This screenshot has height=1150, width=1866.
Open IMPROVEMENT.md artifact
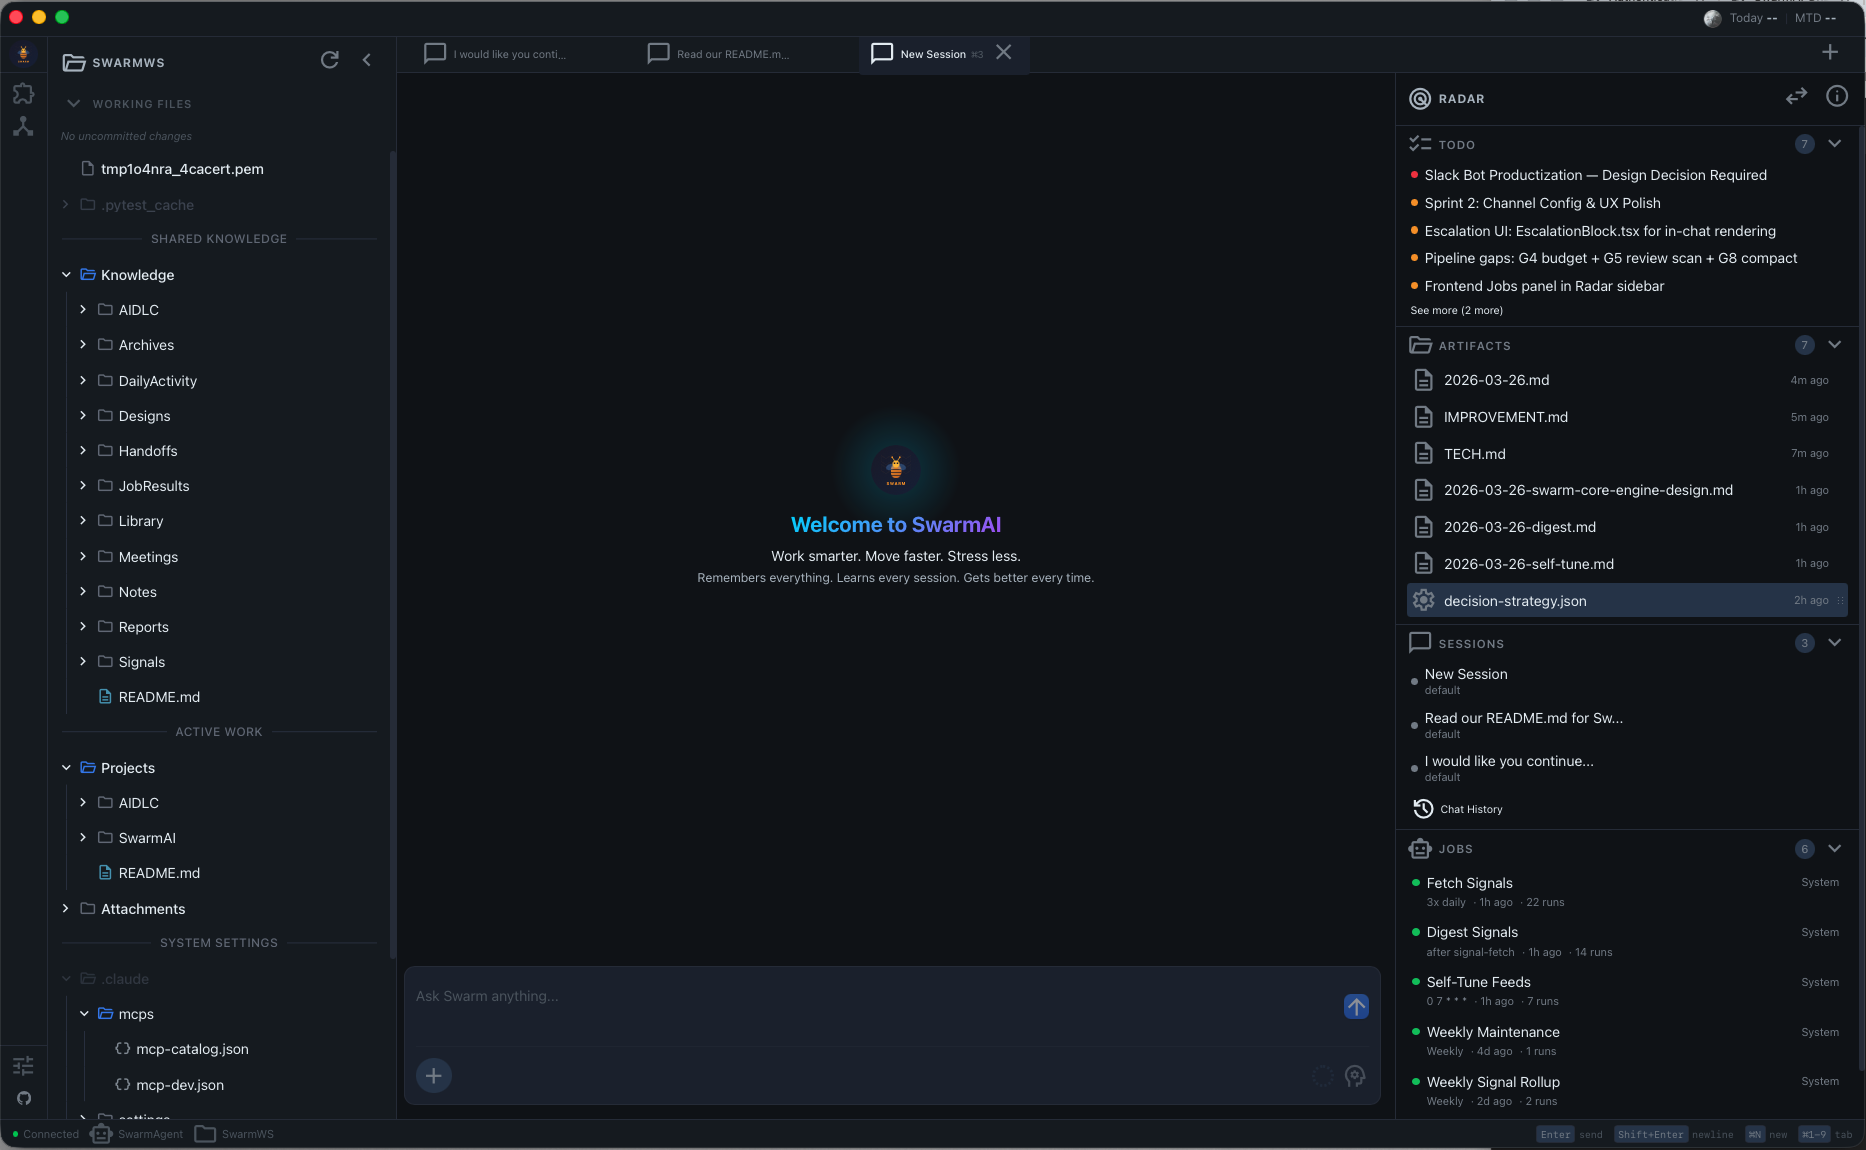pos(1627,417)
